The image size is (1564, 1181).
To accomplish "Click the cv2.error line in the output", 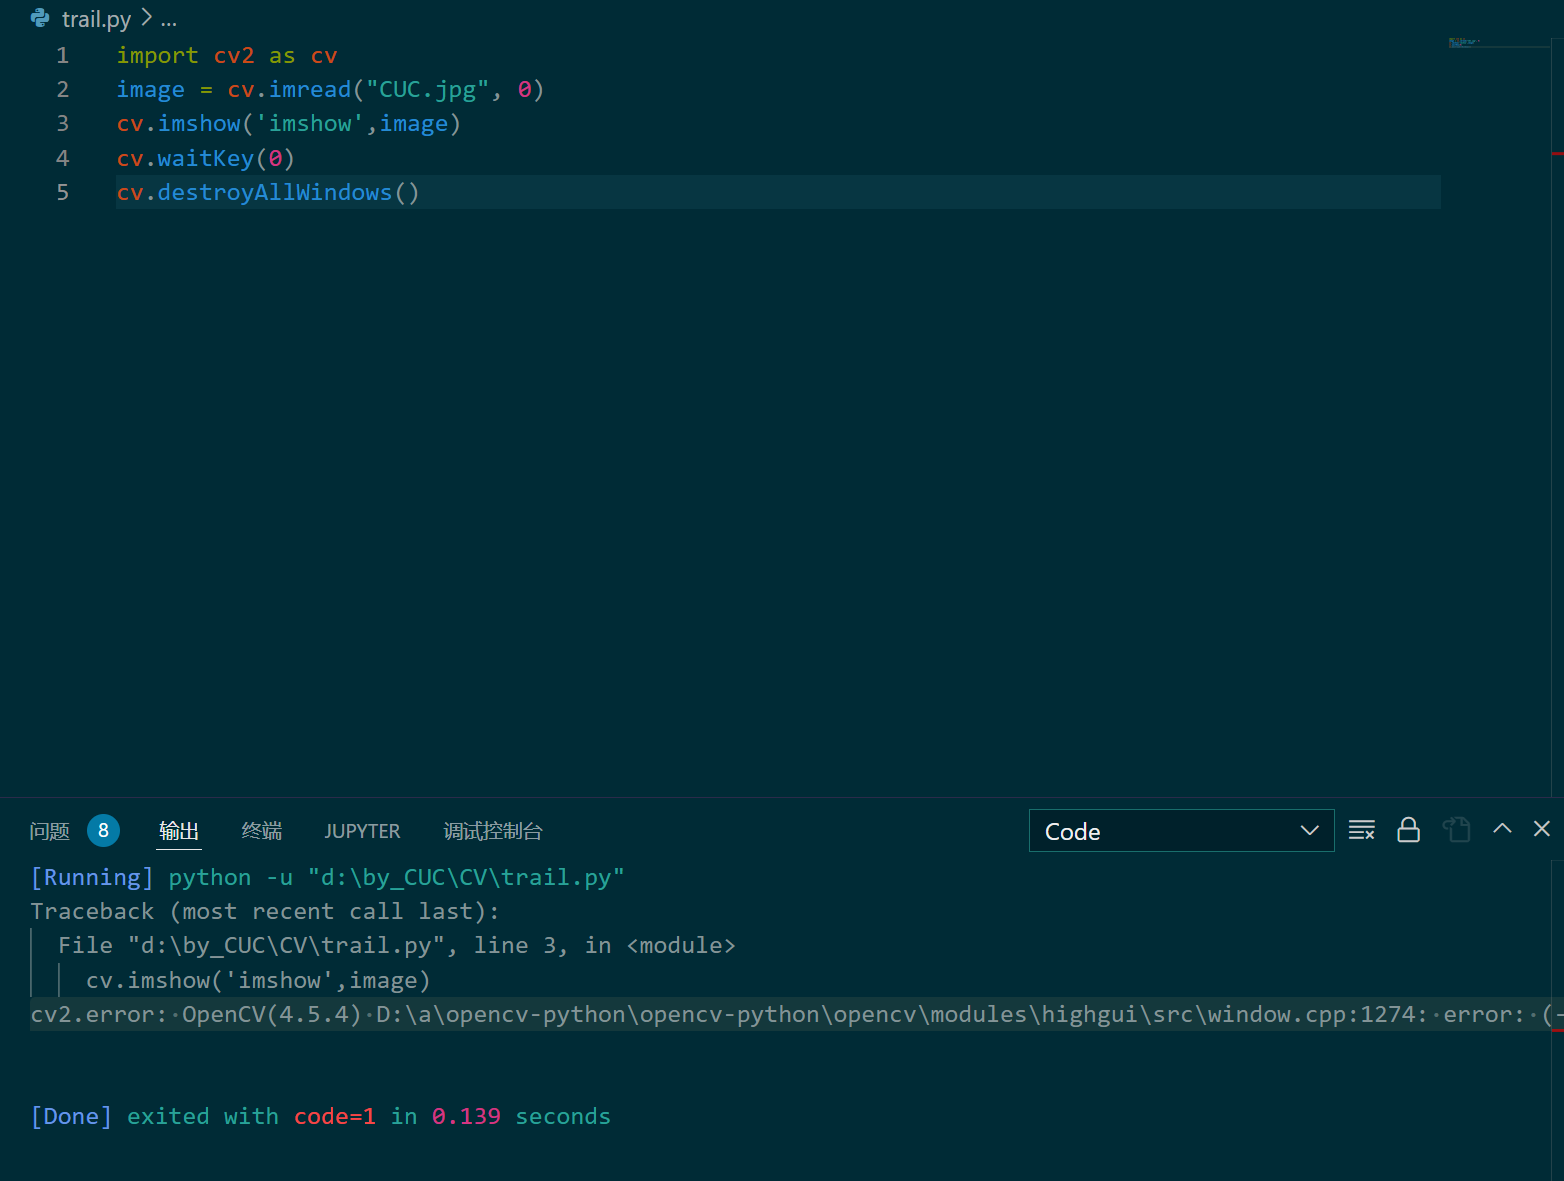I will tap(400, 1013).
